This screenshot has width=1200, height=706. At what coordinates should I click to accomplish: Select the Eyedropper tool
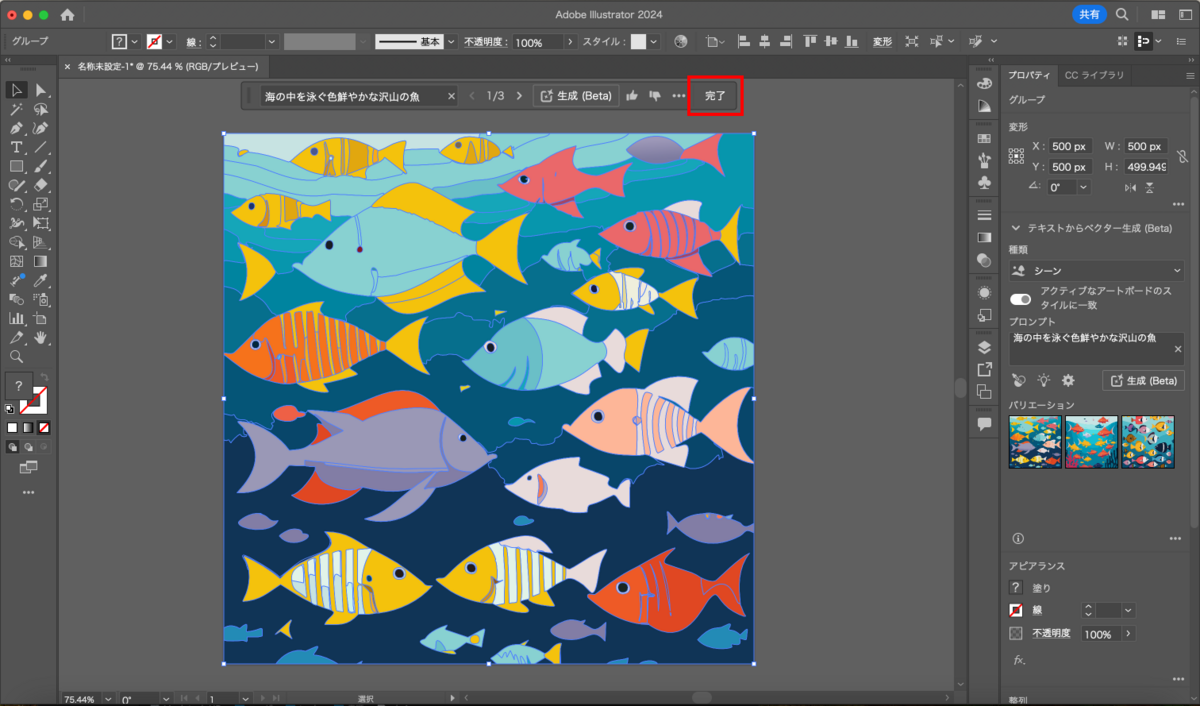pyautogui.click(x=41, y=280)
